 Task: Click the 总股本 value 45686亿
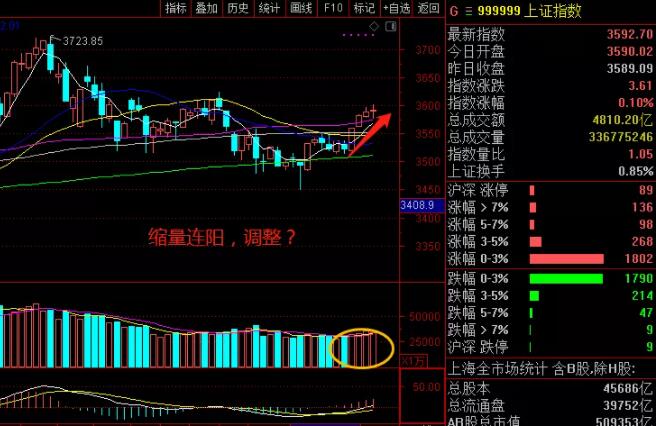point(628,389)
